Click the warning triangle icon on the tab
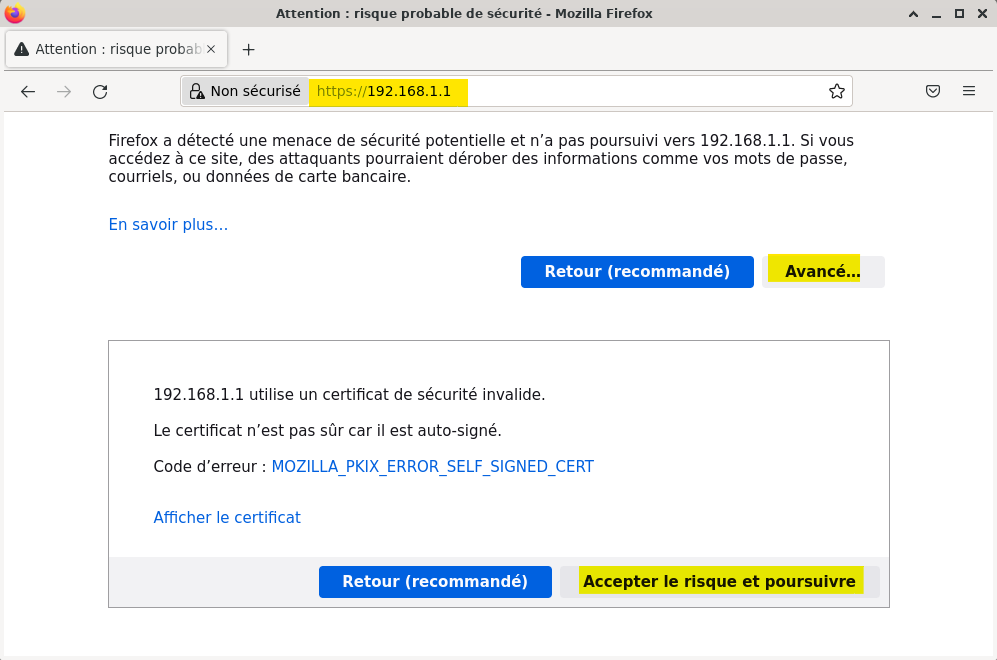 [22, 49]
